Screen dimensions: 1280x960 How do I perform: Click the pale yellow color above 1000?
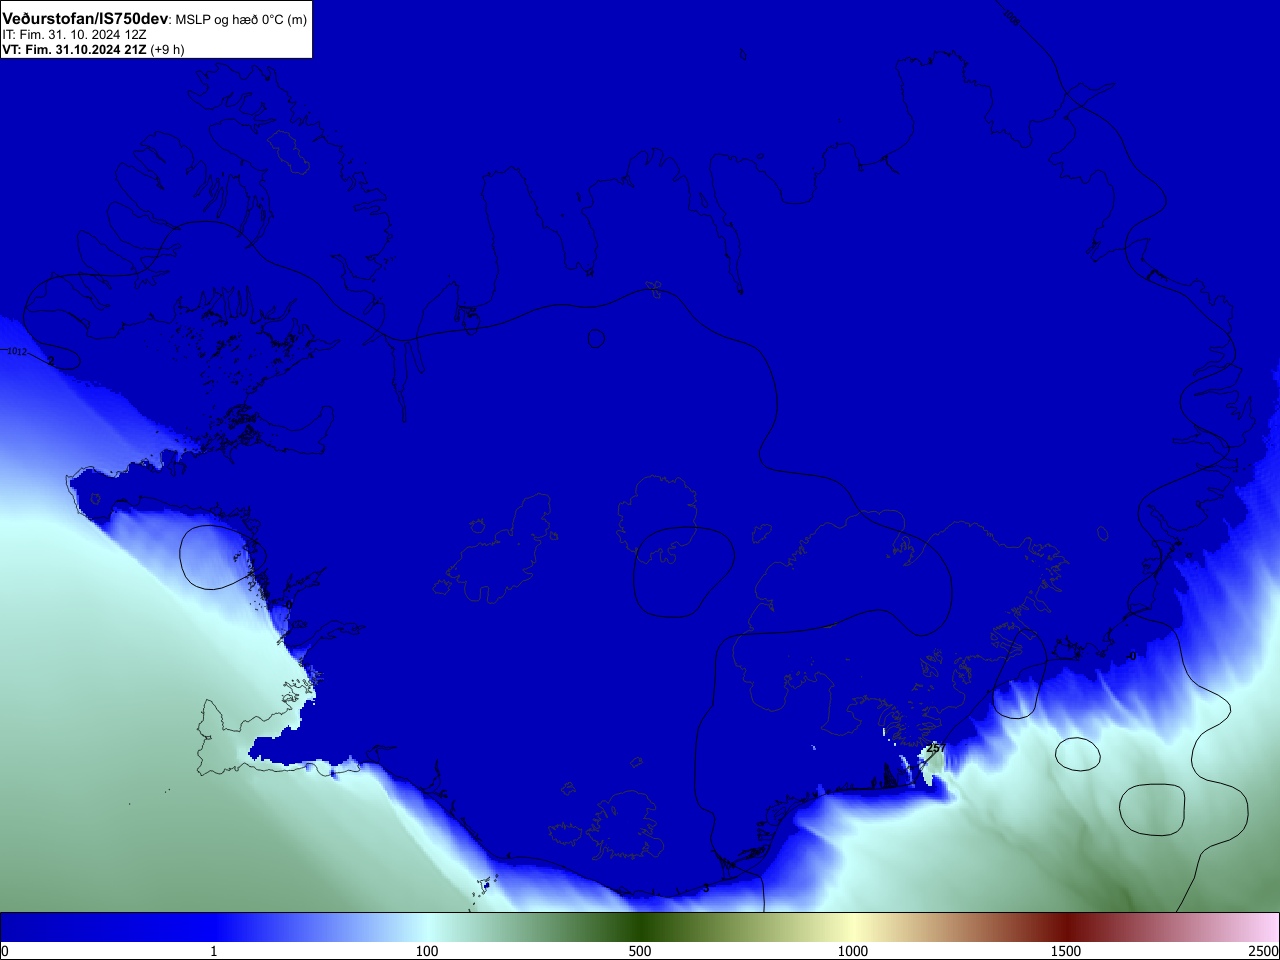[x=853, y=927]
